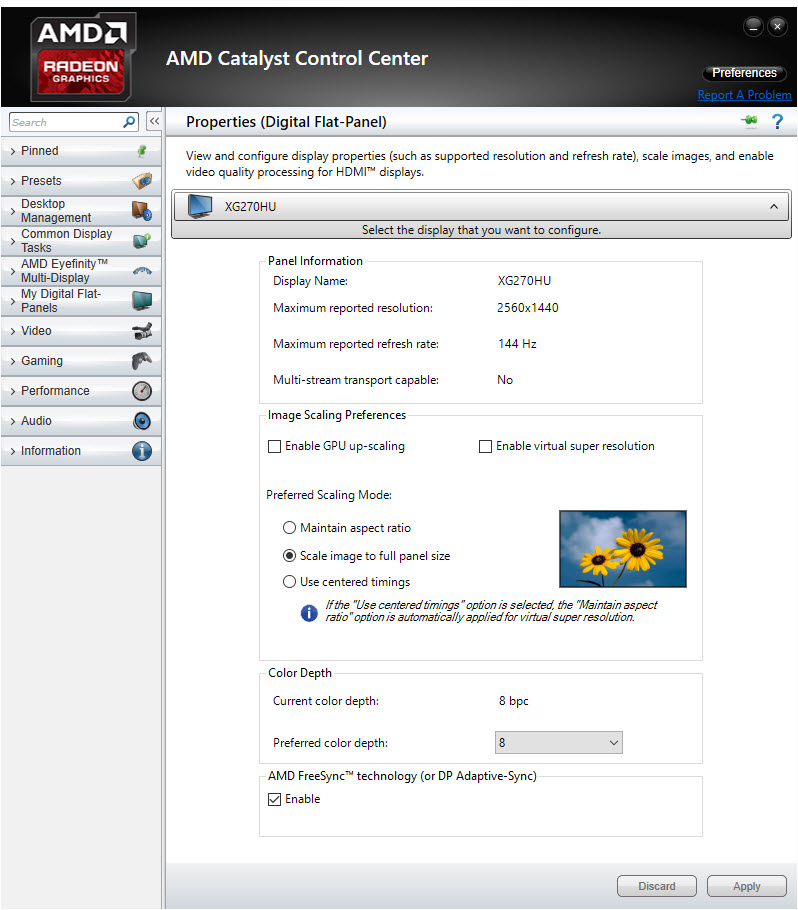Viewport: 798px width, 910px height.
Task: Click the AMD Radeon Graphics logo
Action: coord(82,57)
